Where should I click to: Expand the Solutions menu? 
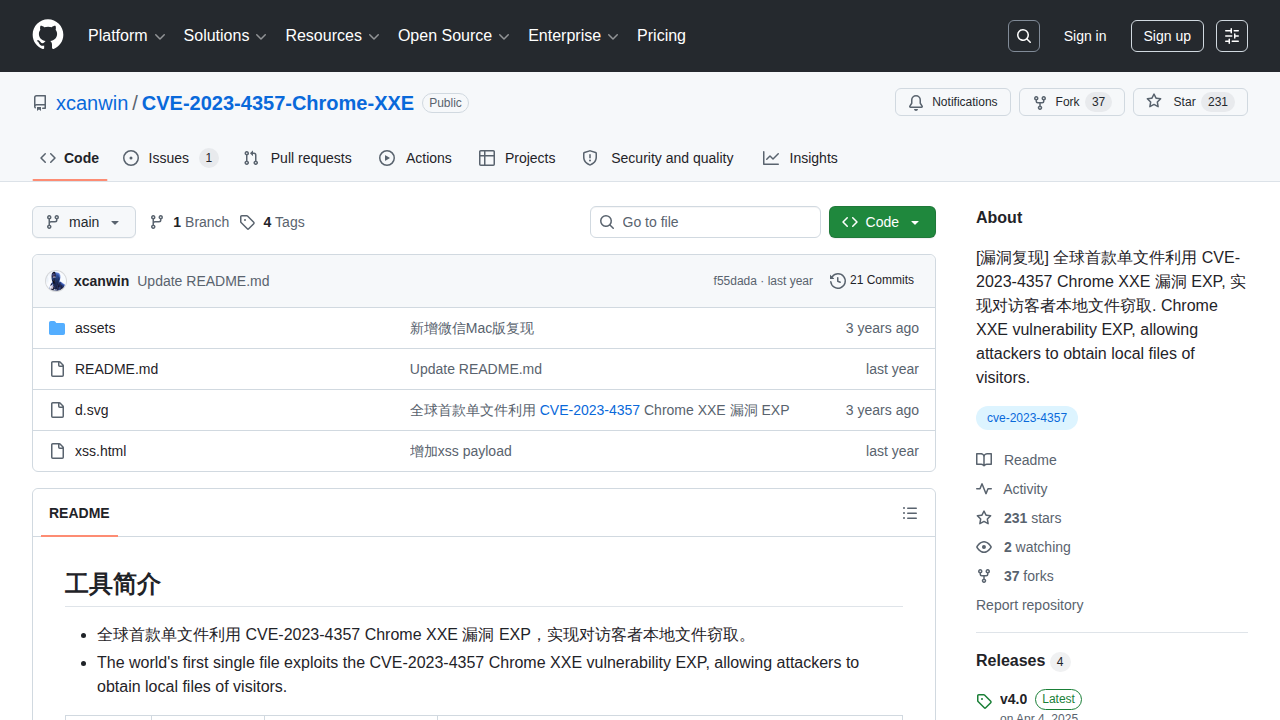[225, 36]
